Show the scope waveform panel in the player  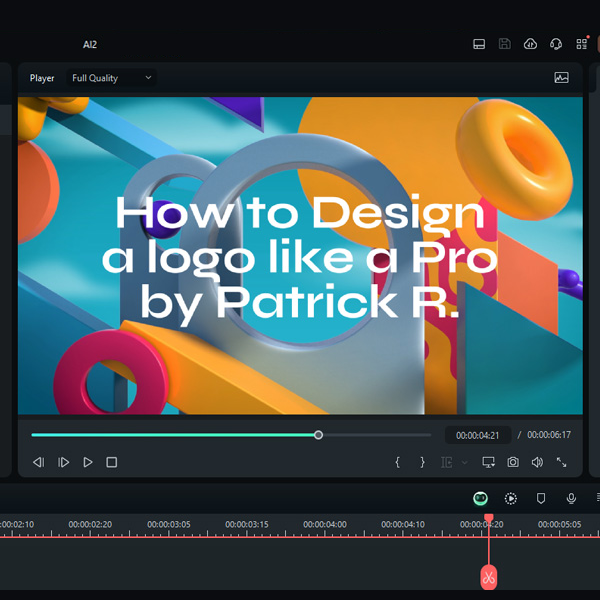click(561, 78)
